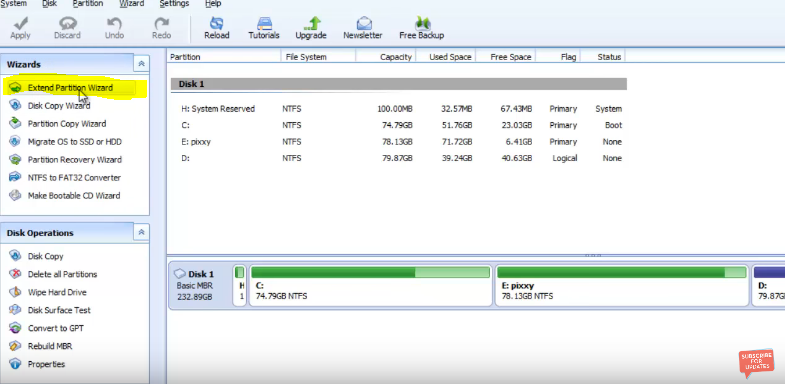785x384 pixels.
Task: Sort by Free Space column header
Action: (x=506, y=57)
